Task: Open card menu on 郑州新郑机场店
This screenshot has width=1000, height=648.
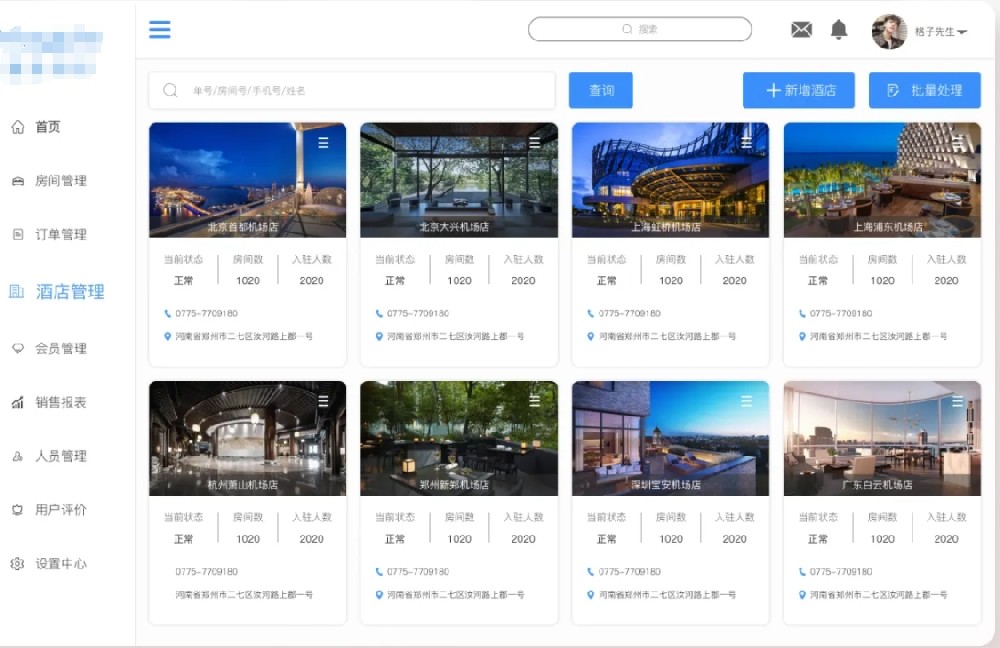Action: pyautogui.click(x=534, y=401)
